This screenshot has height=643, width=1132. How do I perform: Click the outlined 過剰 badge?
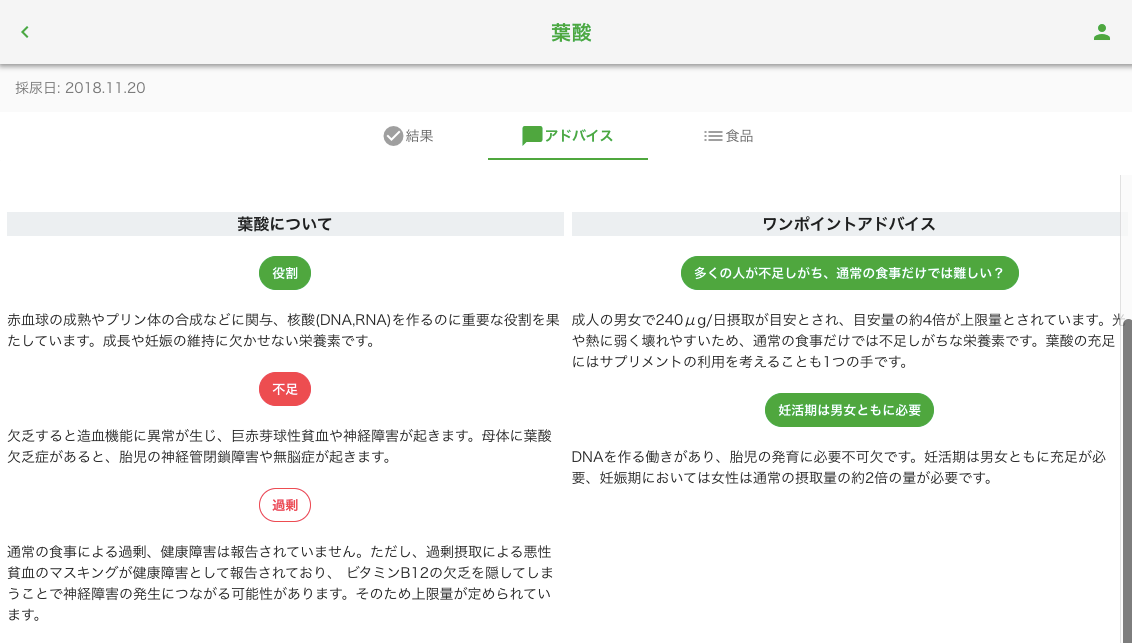tap(285, 505)
